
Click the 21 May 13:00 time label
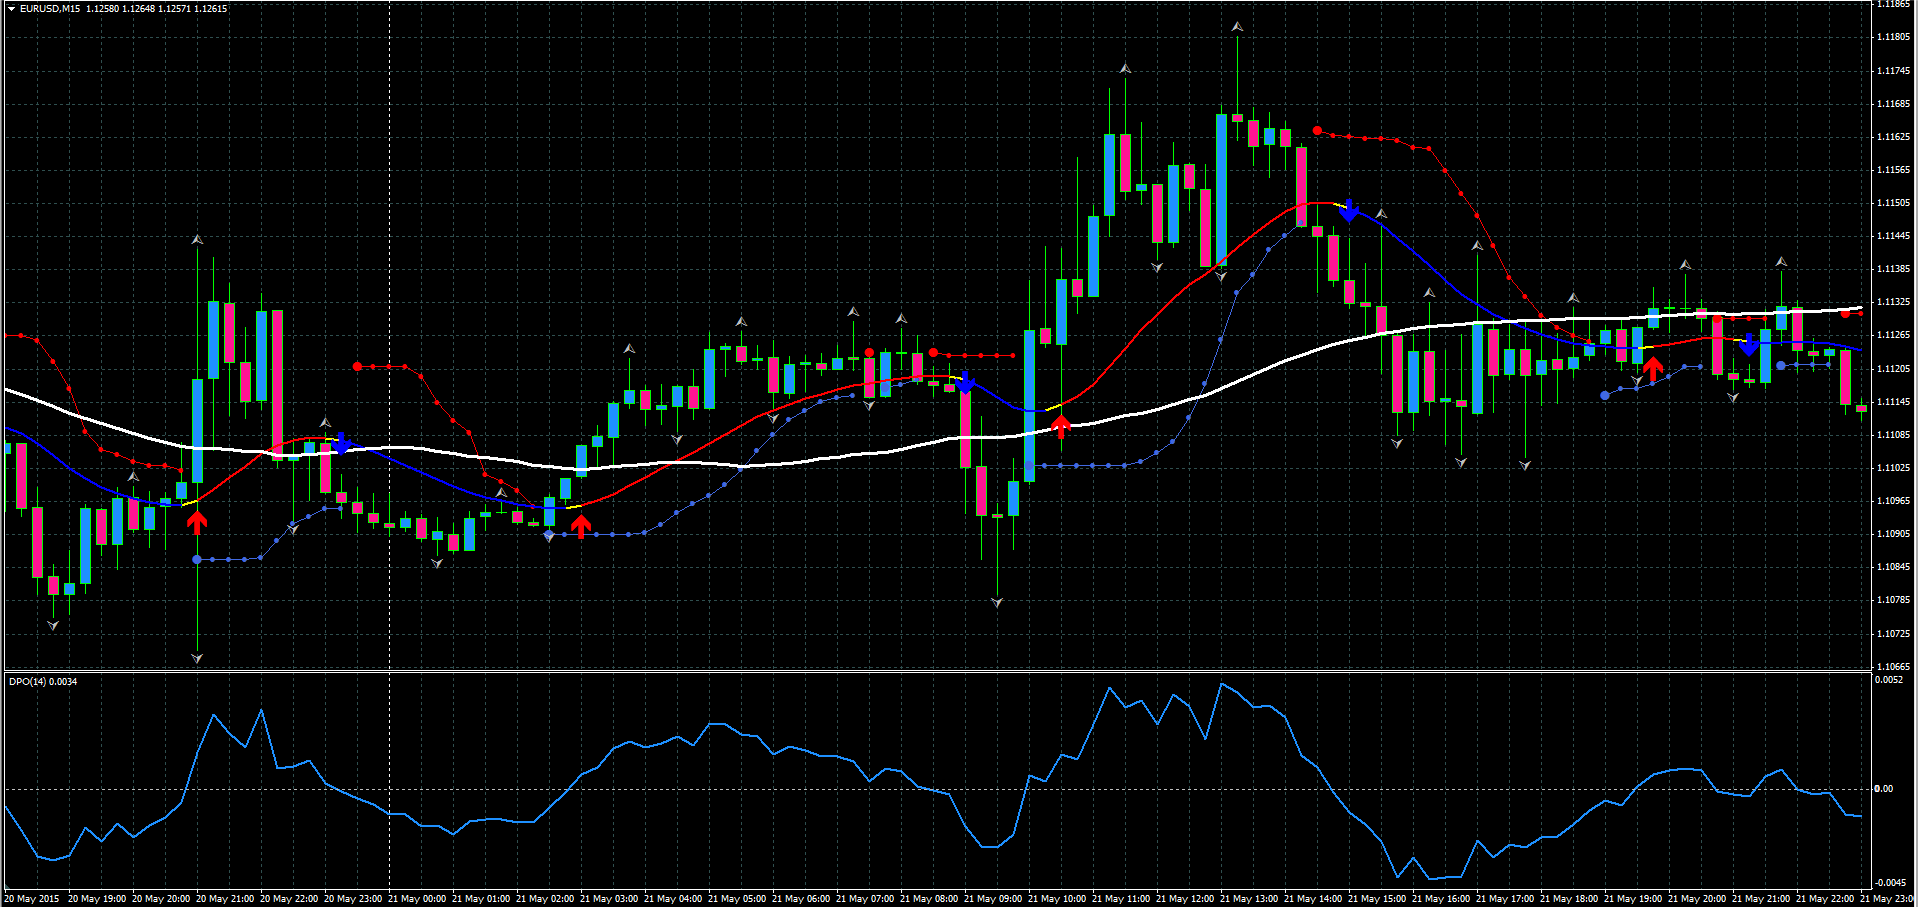[1249, 899]
